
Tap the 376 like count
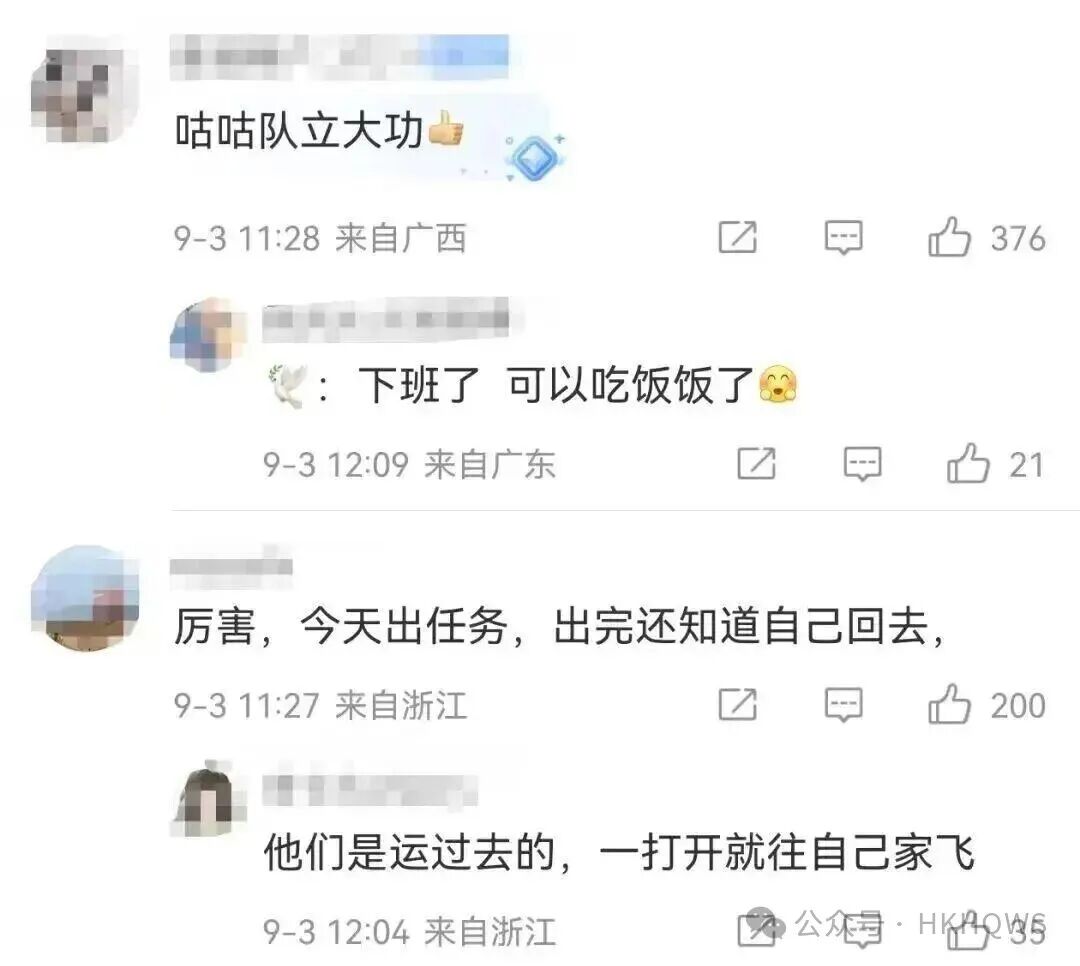tap(1018, 238)
